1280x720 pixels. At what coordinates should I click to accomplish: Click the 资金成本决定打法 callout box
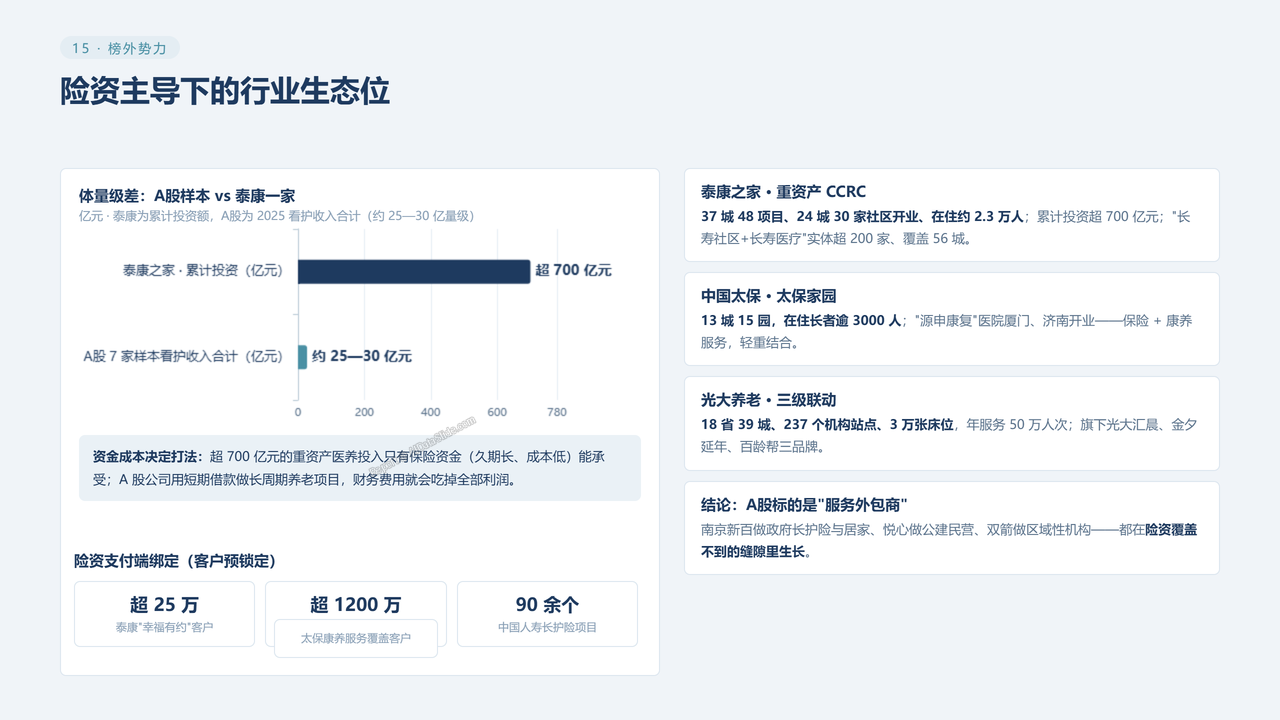(360, 468)
